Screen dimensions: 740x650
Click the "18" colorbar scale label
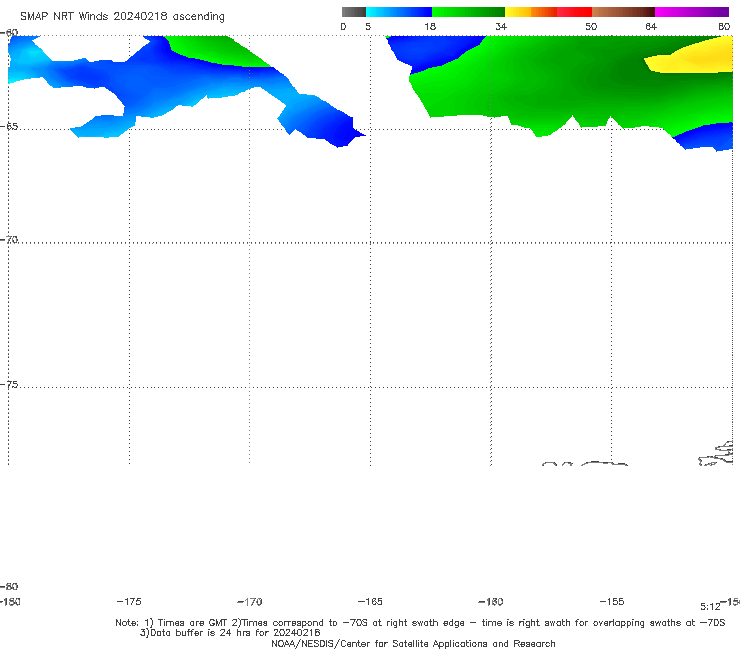coord(430,26)
